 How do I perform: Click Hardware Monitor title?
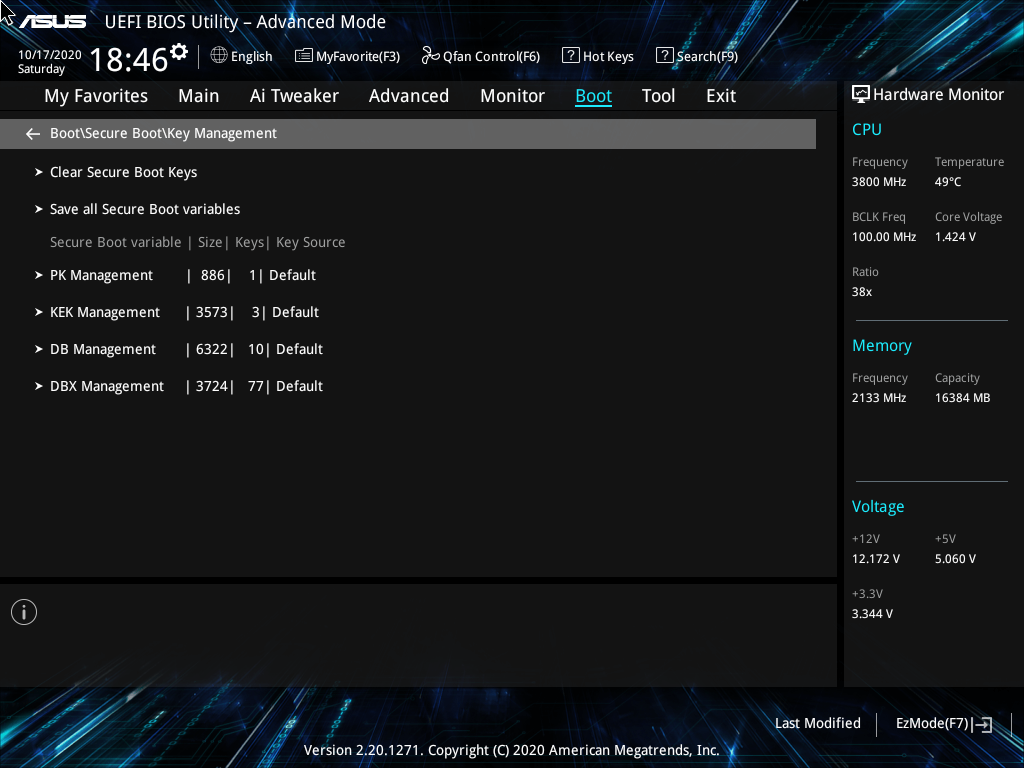point(938,95)
